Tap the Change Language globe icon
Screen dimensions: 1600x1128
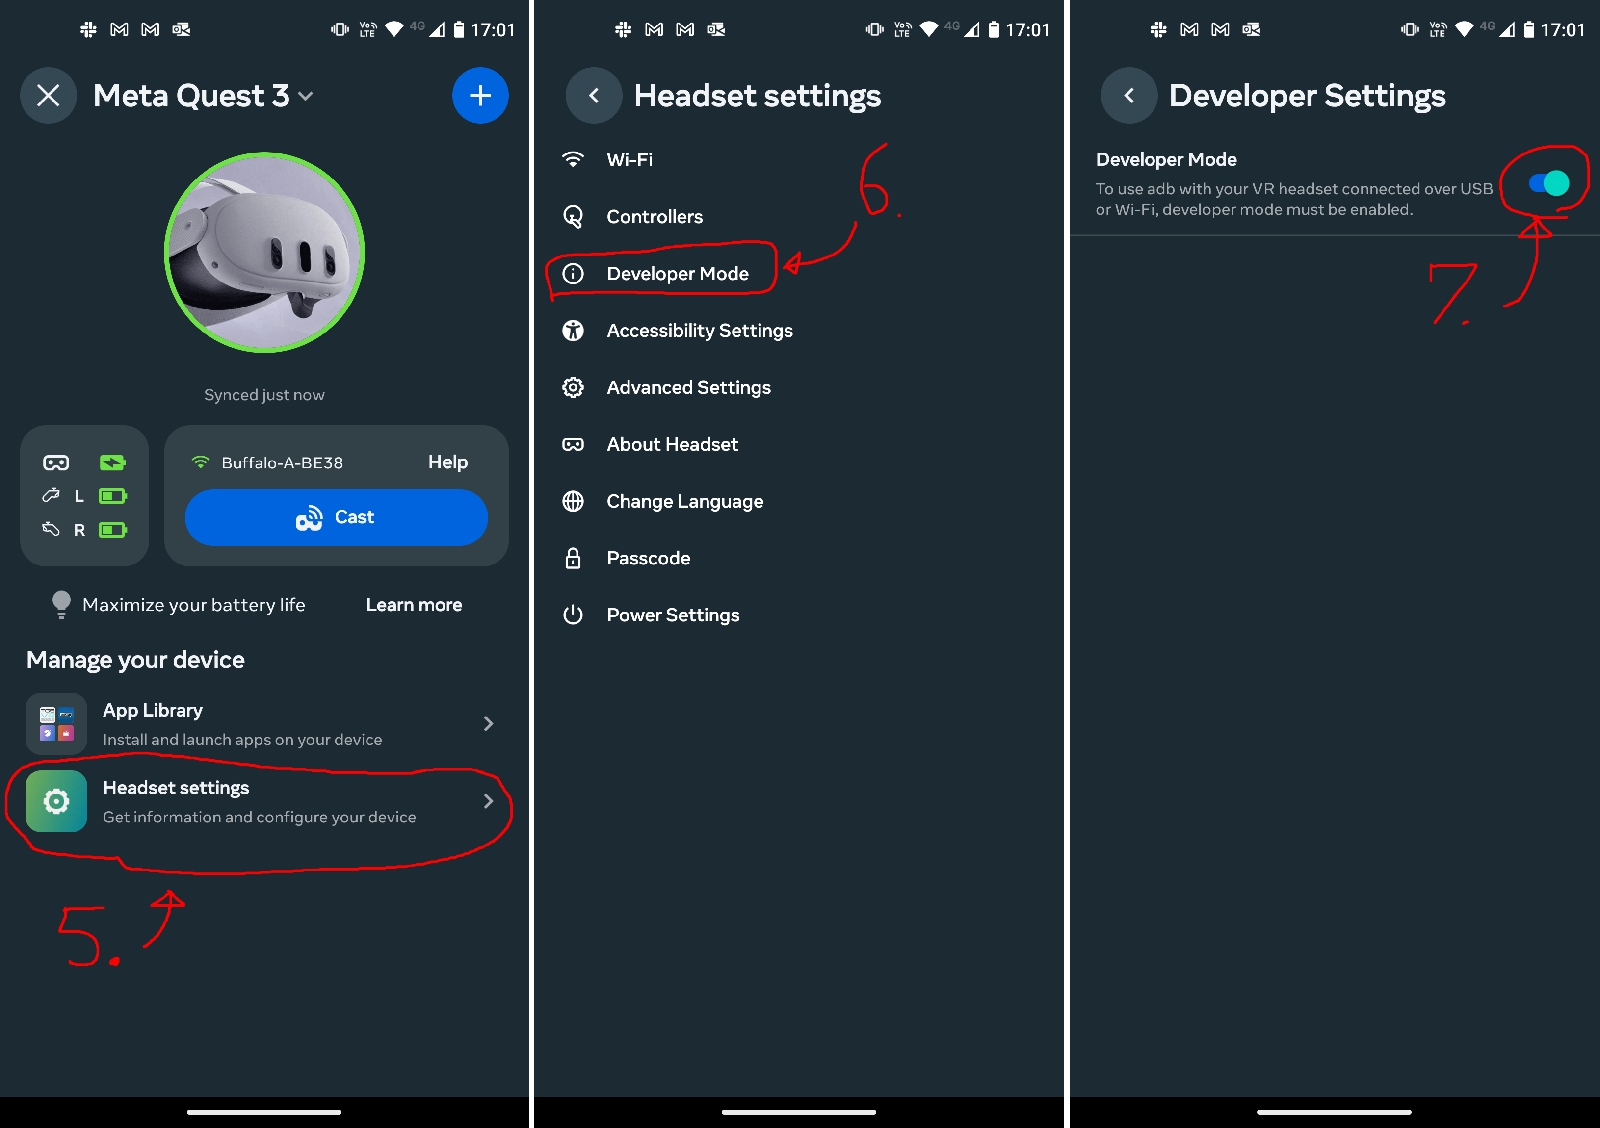pos(573,501)
